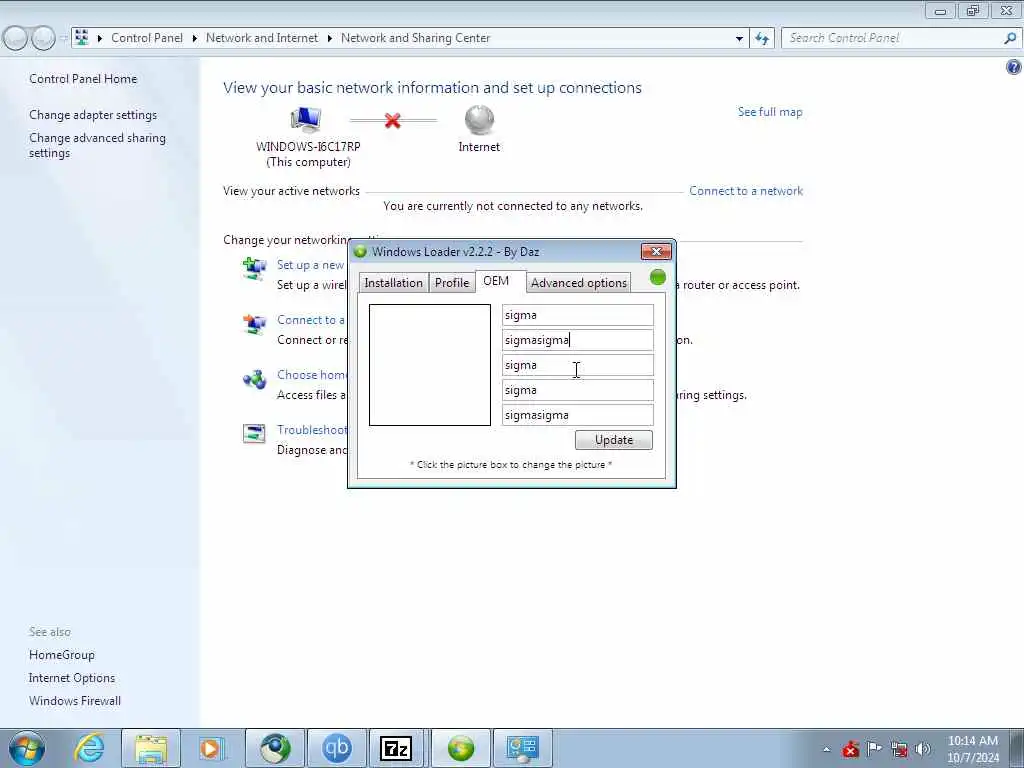Click See full map link
The width and height of the screenshot is (1024, 768).
(770, 112)
